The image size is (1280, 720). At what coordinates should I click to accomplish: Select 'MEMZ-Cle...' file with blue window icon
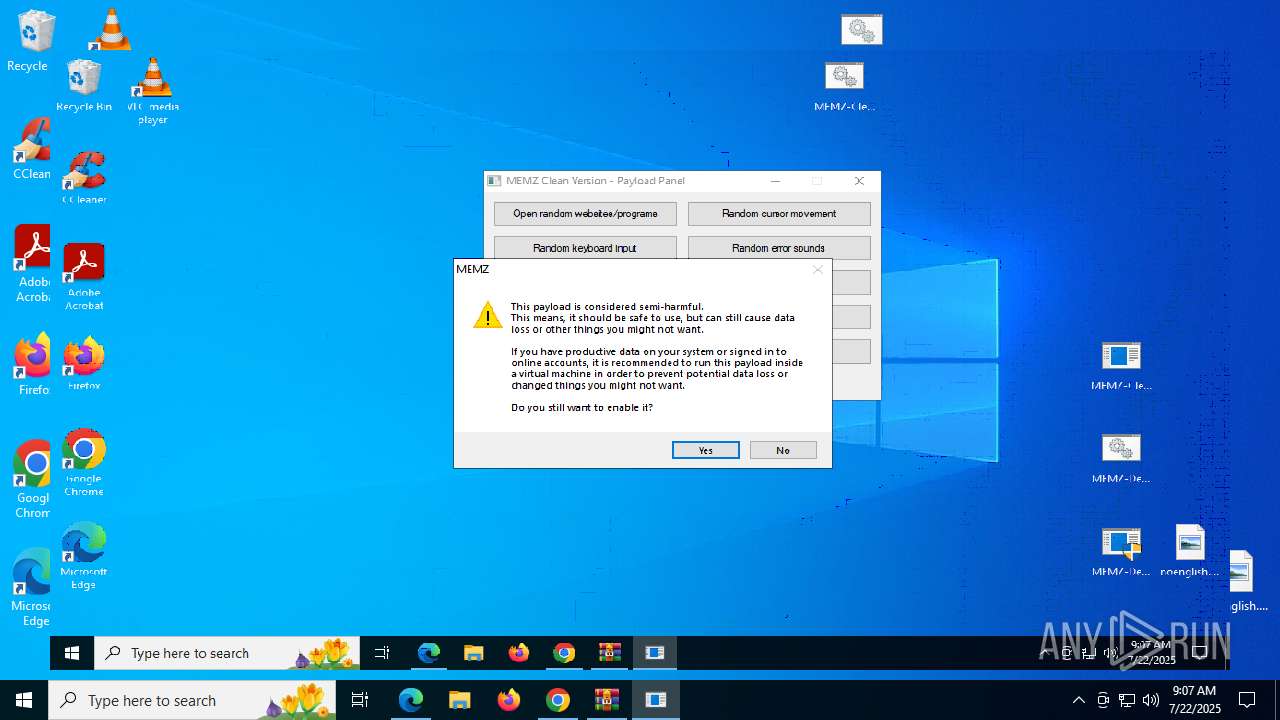point(1121,366)
